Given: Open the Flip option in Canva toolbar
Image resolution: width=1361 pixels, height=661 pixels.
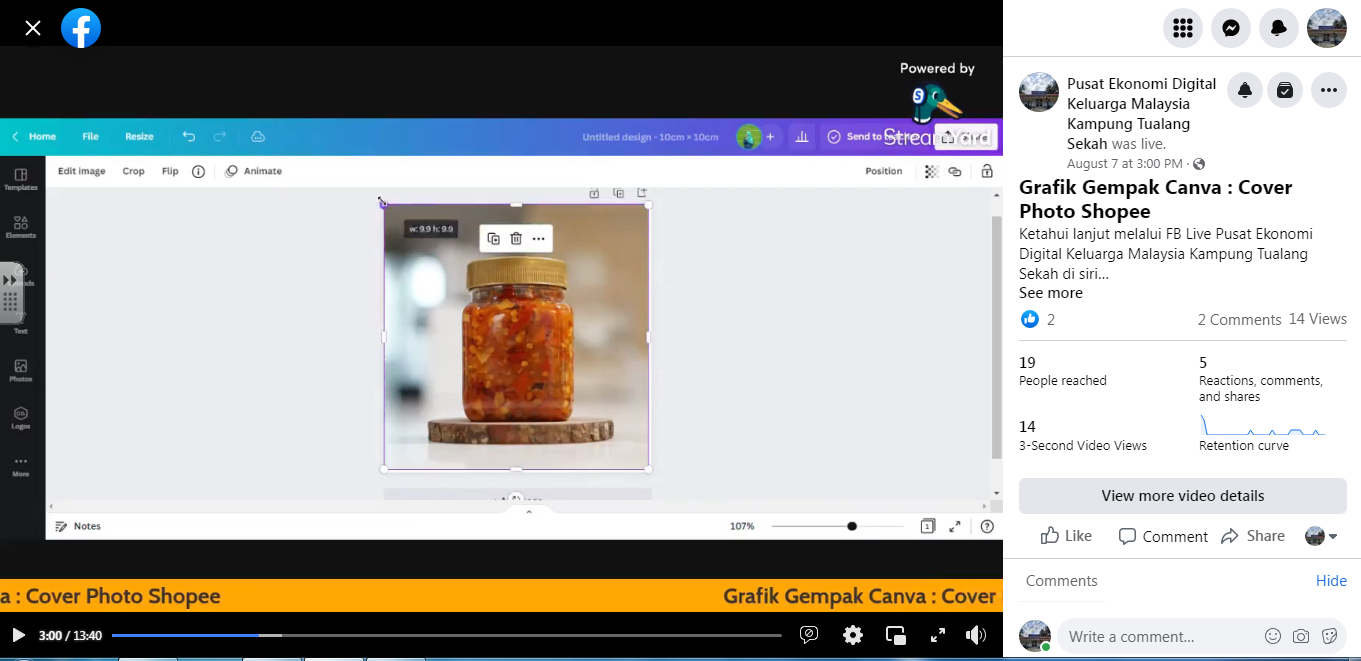Looking at the screenshot, I should pos(170,171).
